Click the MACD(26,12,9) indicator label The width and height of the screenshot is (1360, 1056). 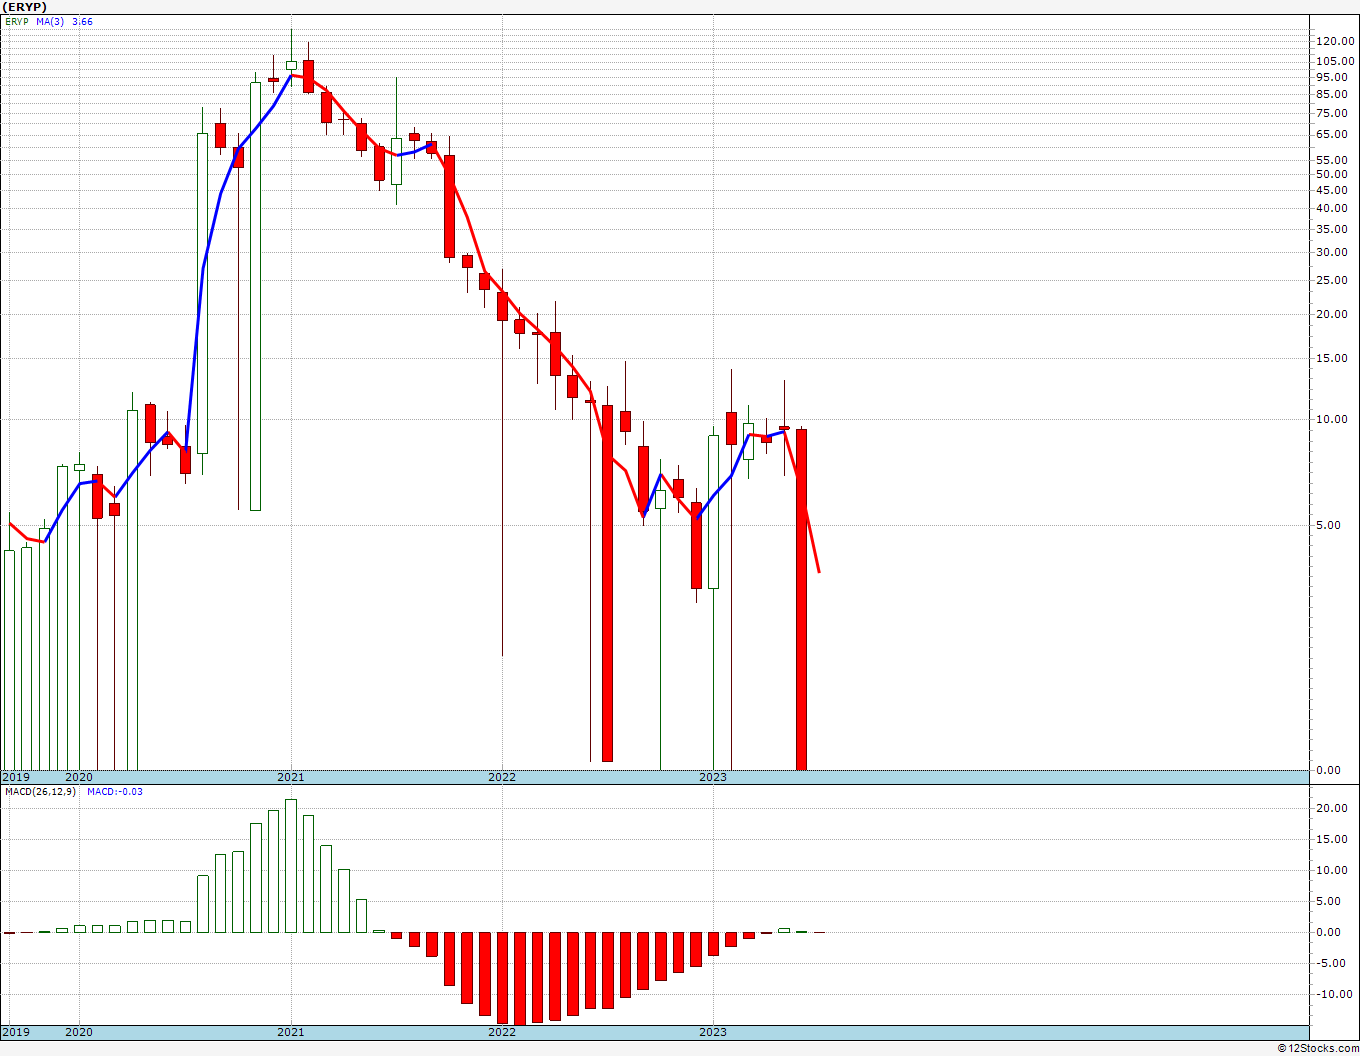39,792
